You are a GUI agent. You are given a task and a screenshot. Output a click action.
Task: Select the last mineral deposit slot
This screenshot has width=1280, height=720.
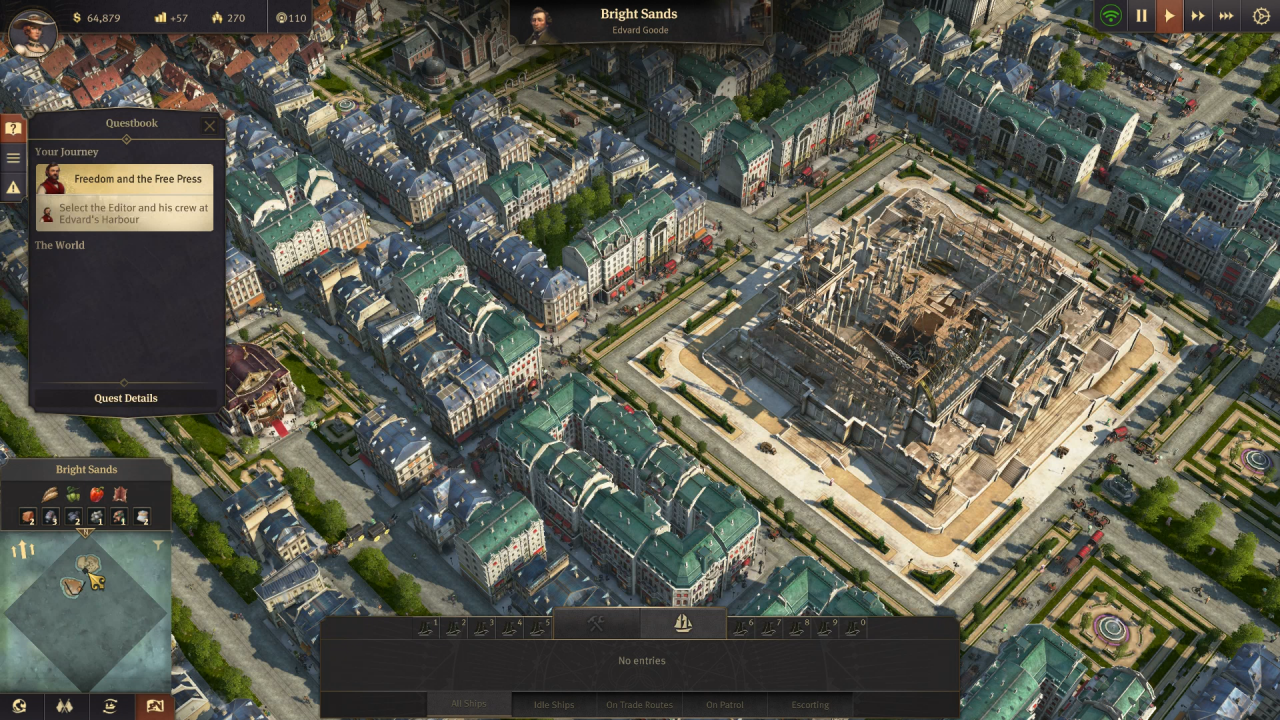tap(142, 517)
